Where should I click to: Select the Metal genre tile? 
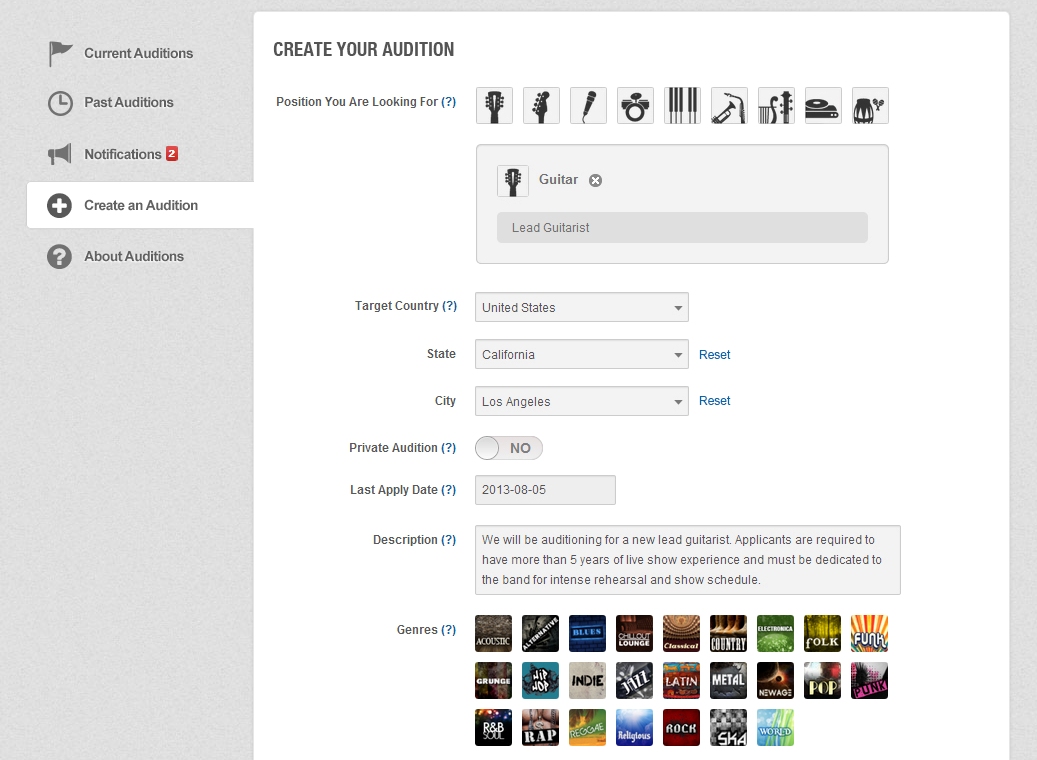pos(728,680)
